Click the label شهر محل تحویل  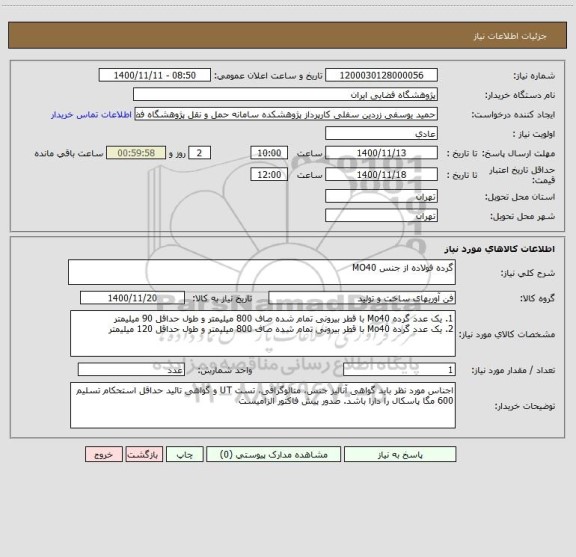tap(523, 216)
